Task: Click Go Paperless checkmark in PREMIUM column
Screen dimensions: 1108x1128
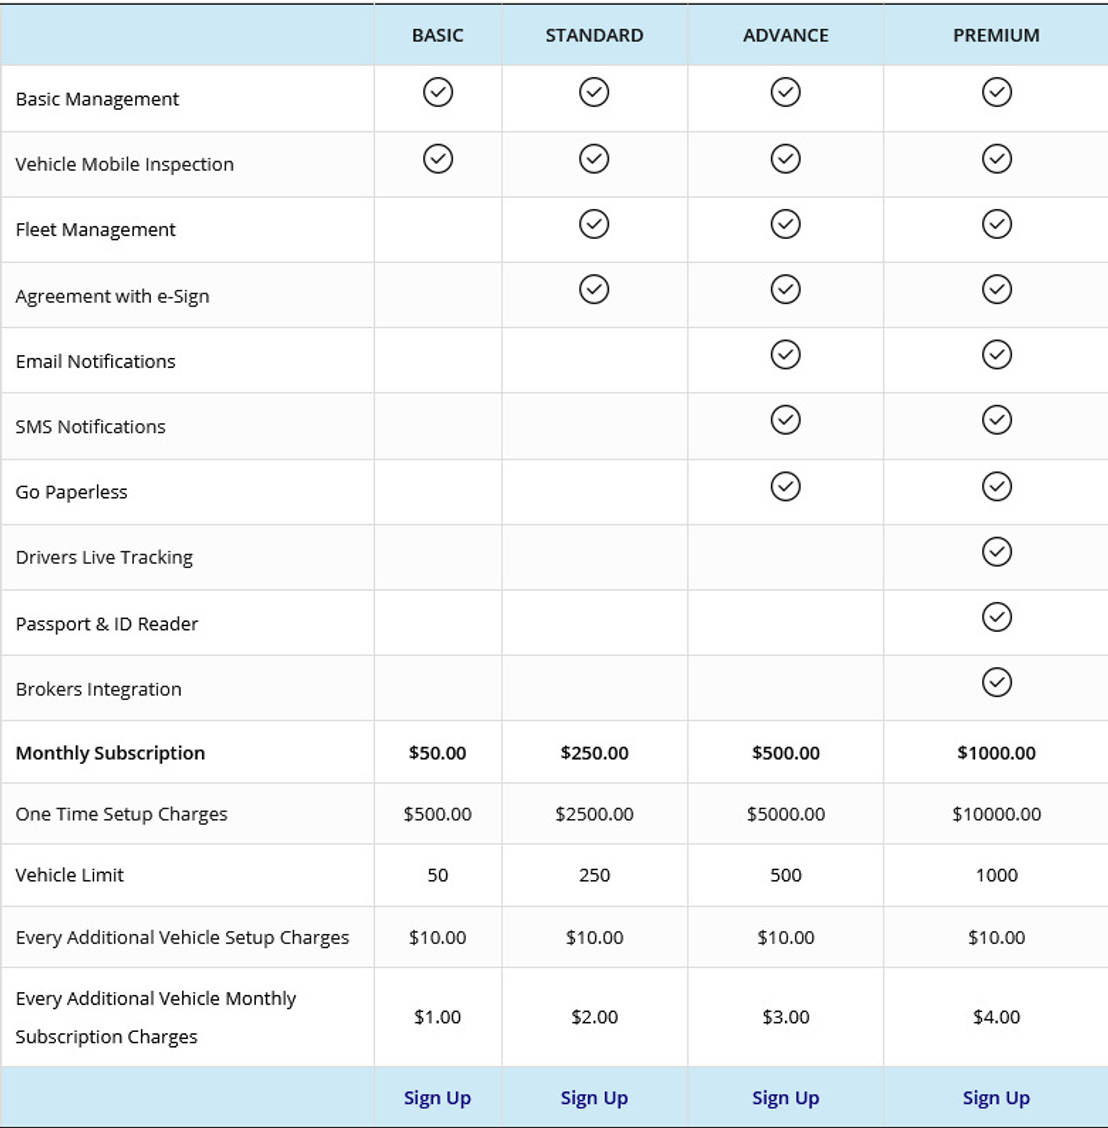Action: click(996, 486)
